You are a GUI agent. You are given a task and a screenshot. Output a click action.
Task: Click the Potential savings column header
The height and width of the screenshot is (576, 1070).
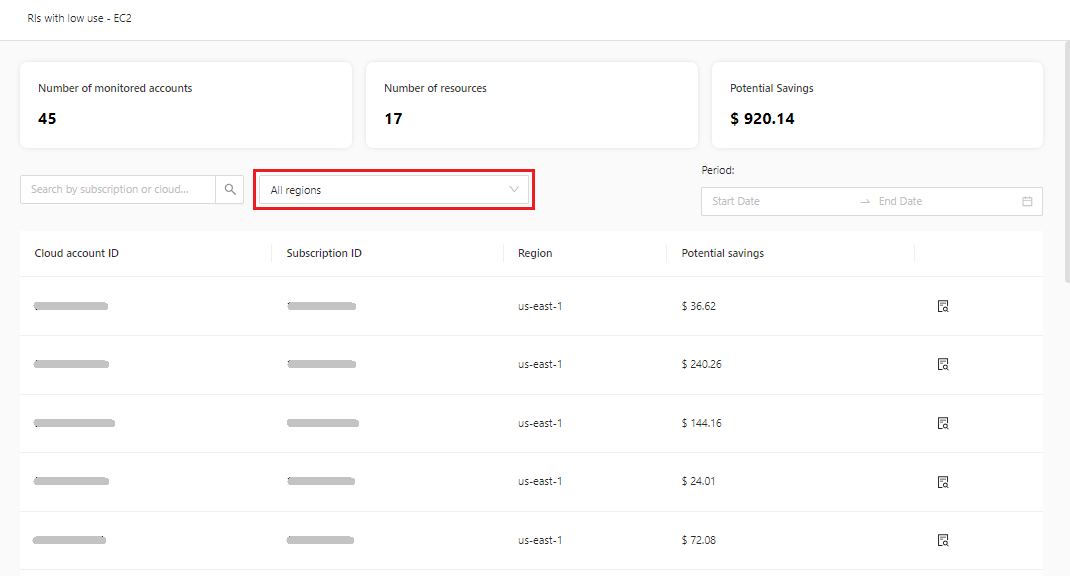pyautogui.click(x=722, y=253)
